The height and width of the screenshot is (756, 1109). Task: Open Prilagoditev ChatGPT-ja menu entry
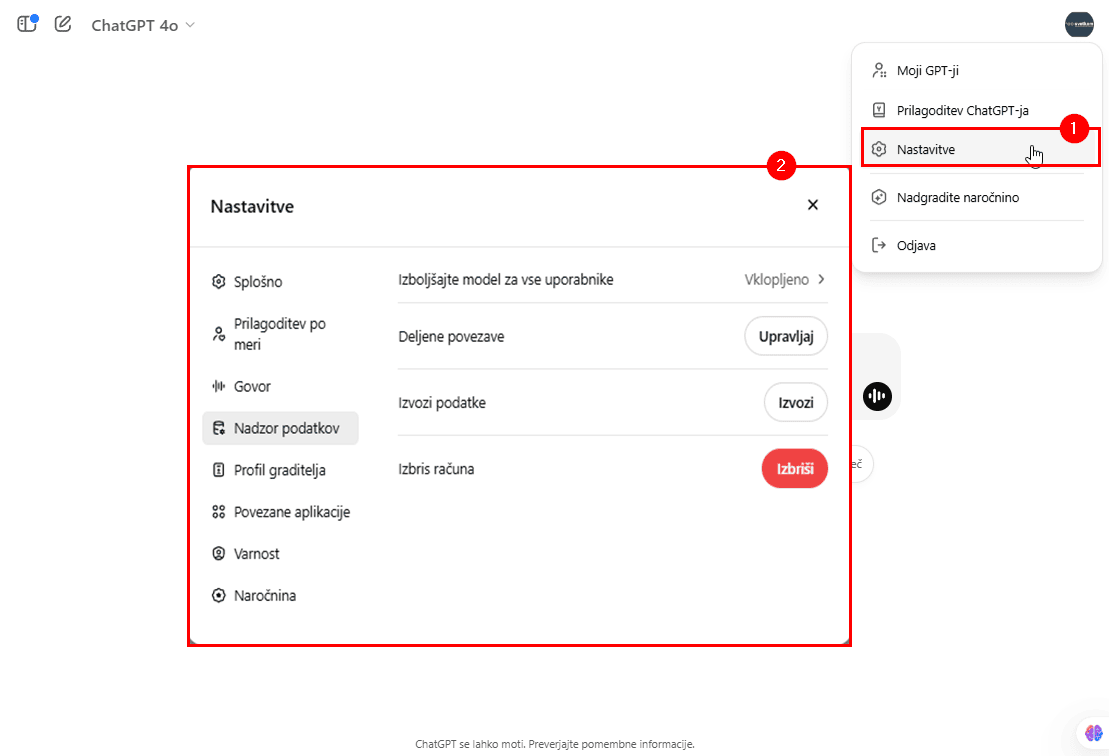pos(962,110)
